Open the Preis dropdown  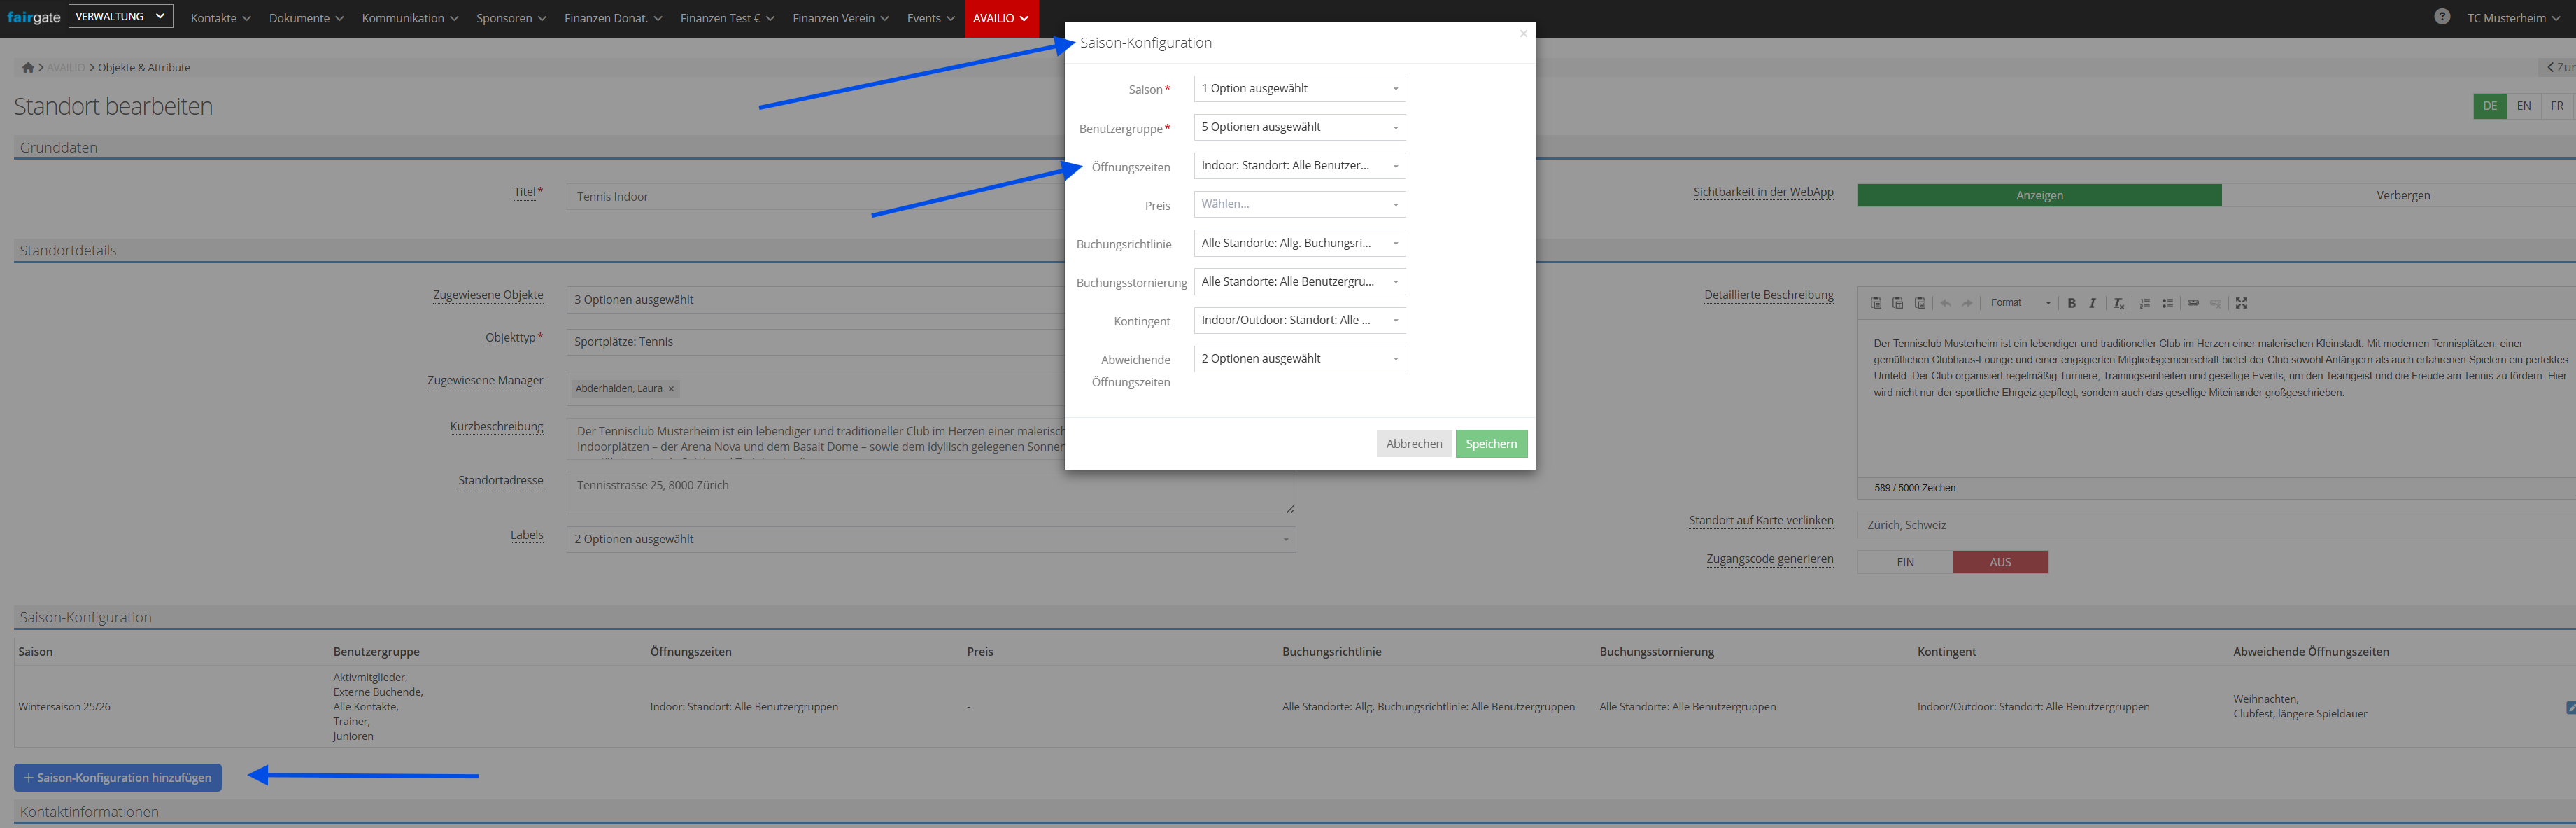(1299, 204)
